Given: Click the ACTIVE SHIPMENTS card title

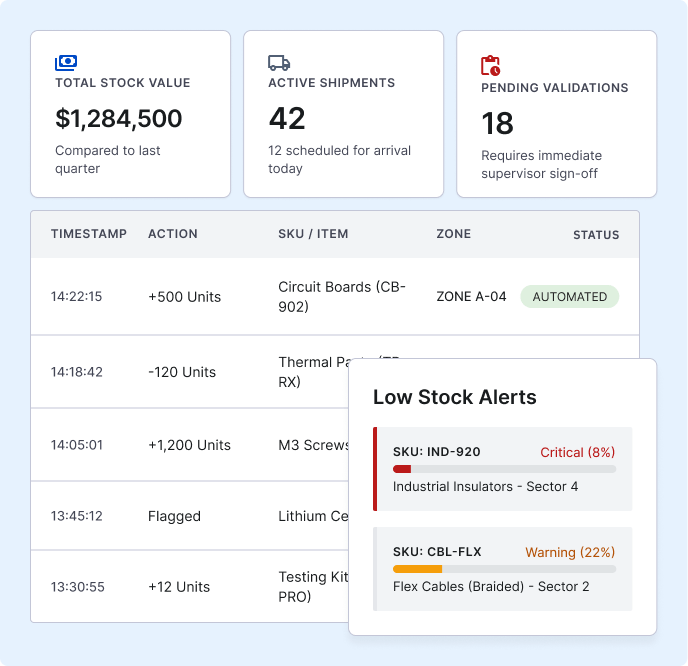Looking at the screenshot, I should [331, 83].
